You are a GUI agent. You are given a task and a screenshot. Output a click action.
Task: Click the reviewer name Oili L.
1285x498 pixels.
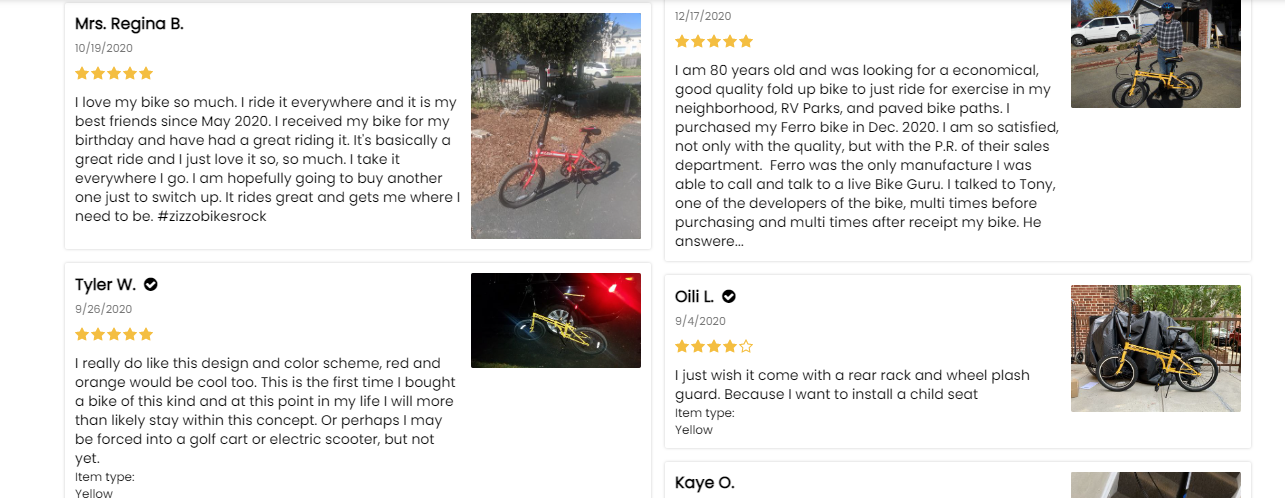694,296
